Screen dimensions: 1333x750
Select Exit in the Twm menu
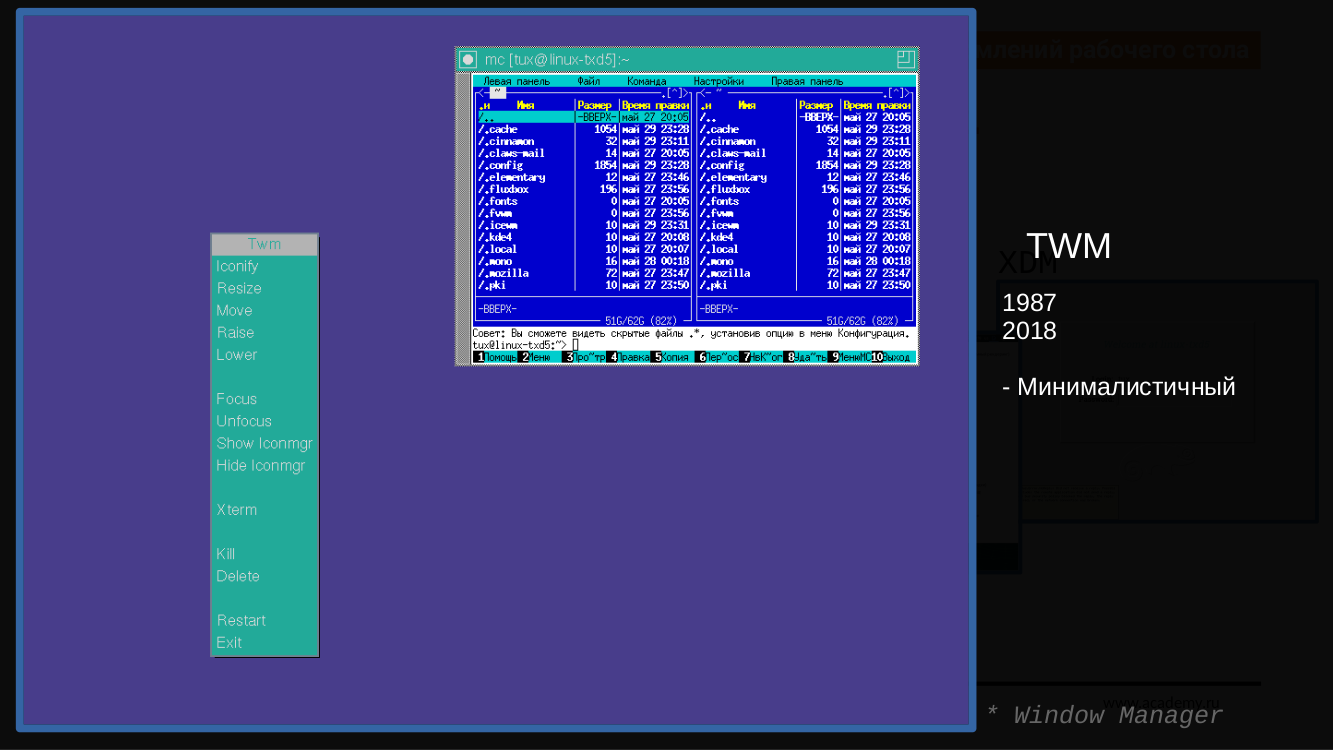[x=265, y=642]
